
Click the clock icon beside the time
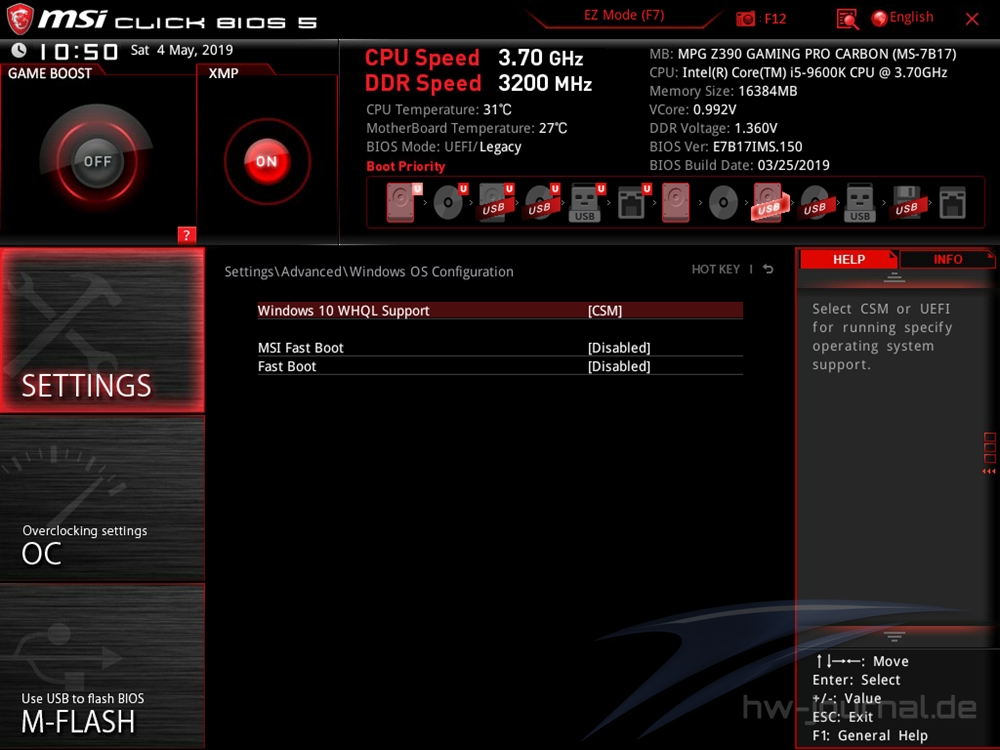pos(19,50)
